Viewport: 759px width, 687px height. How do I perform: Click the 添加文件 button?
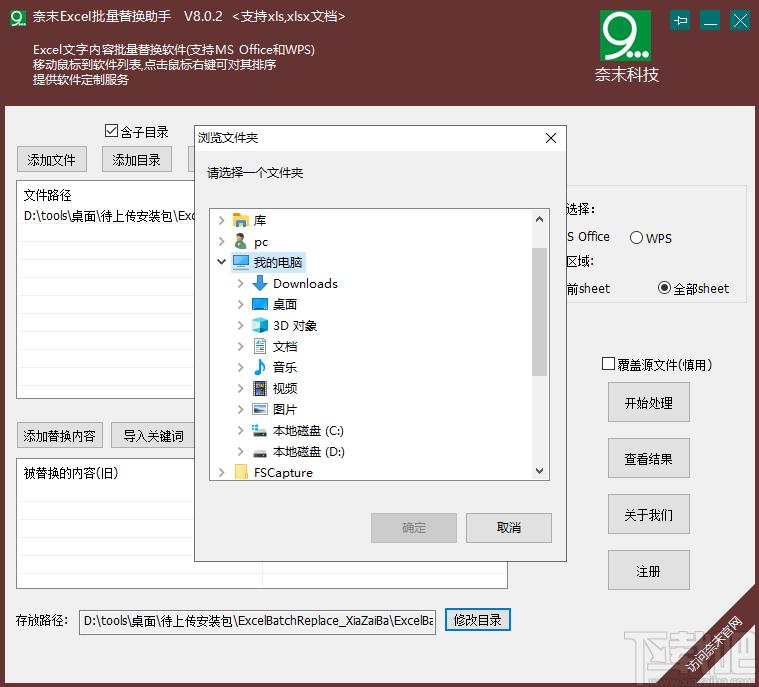tap(52, 159)
